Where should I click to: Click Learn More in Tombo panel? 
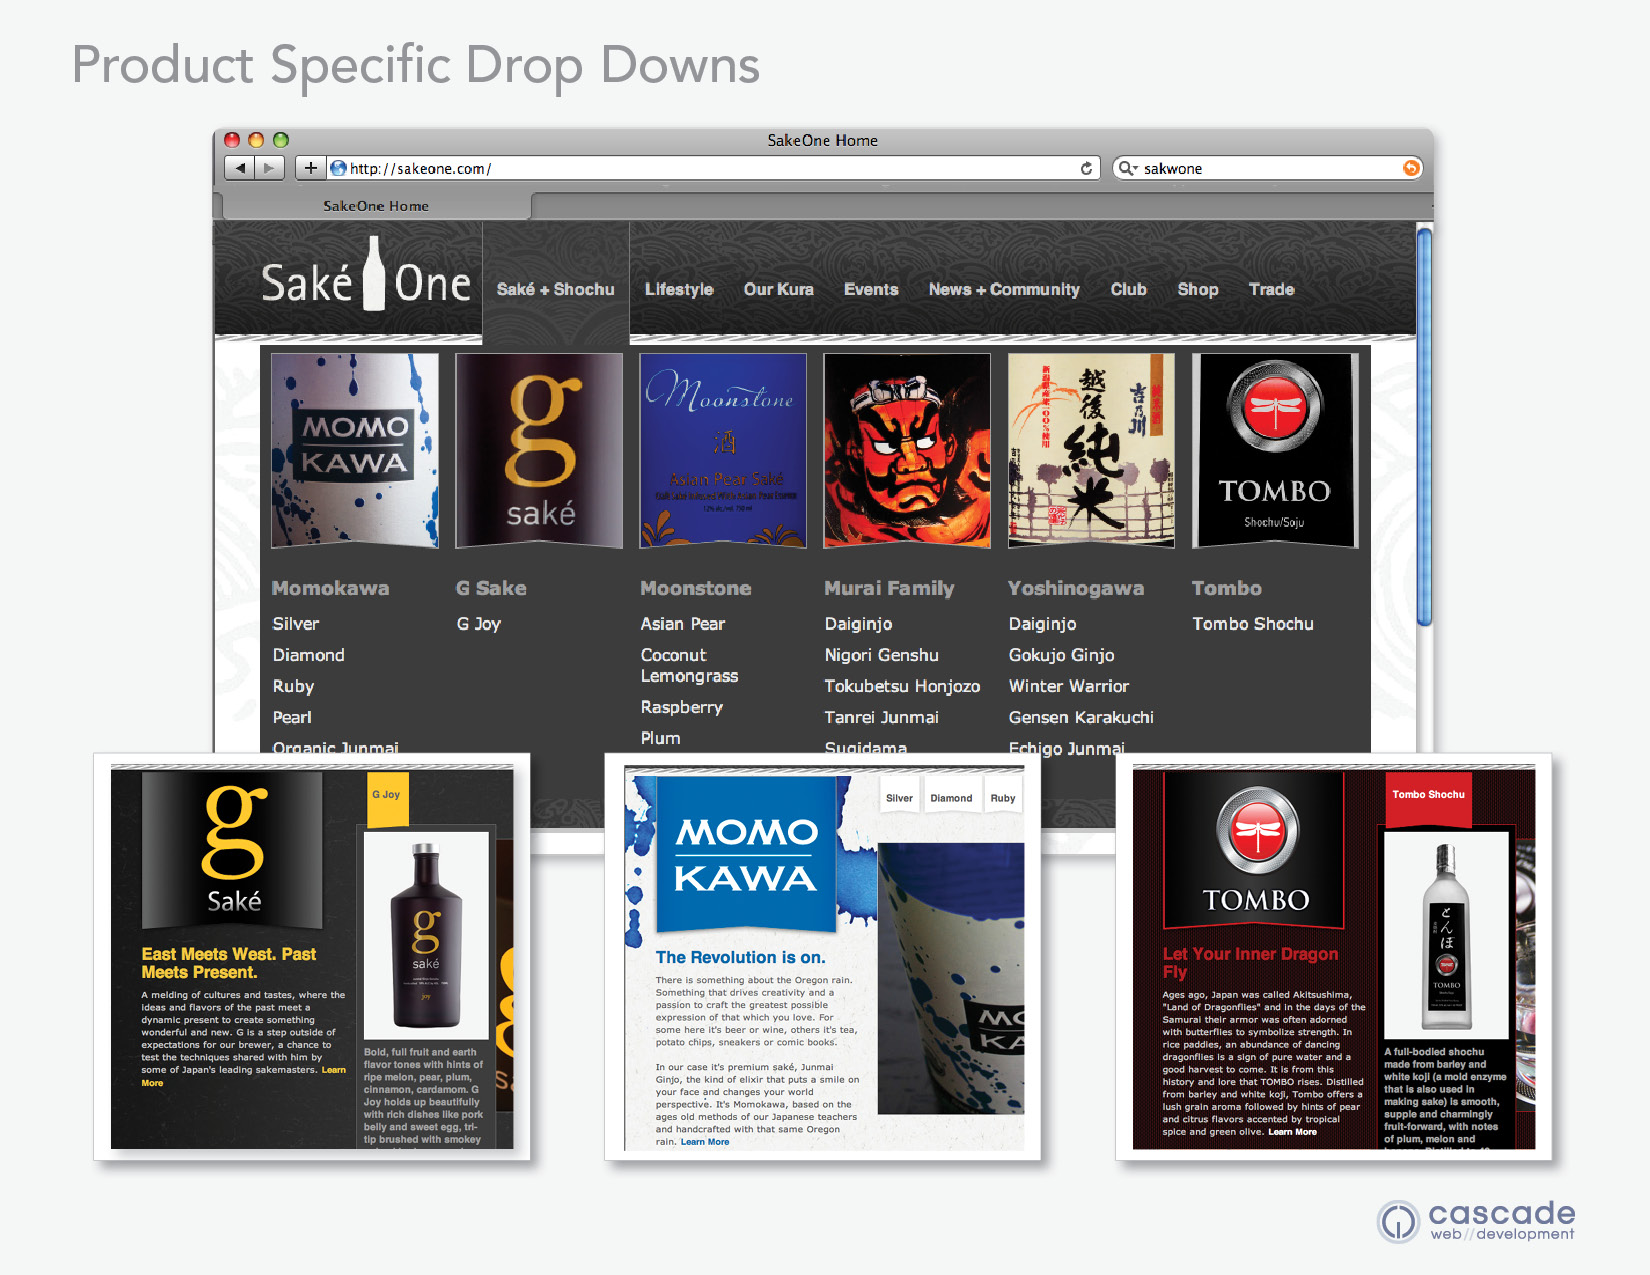click(x=1293, y=1132)
